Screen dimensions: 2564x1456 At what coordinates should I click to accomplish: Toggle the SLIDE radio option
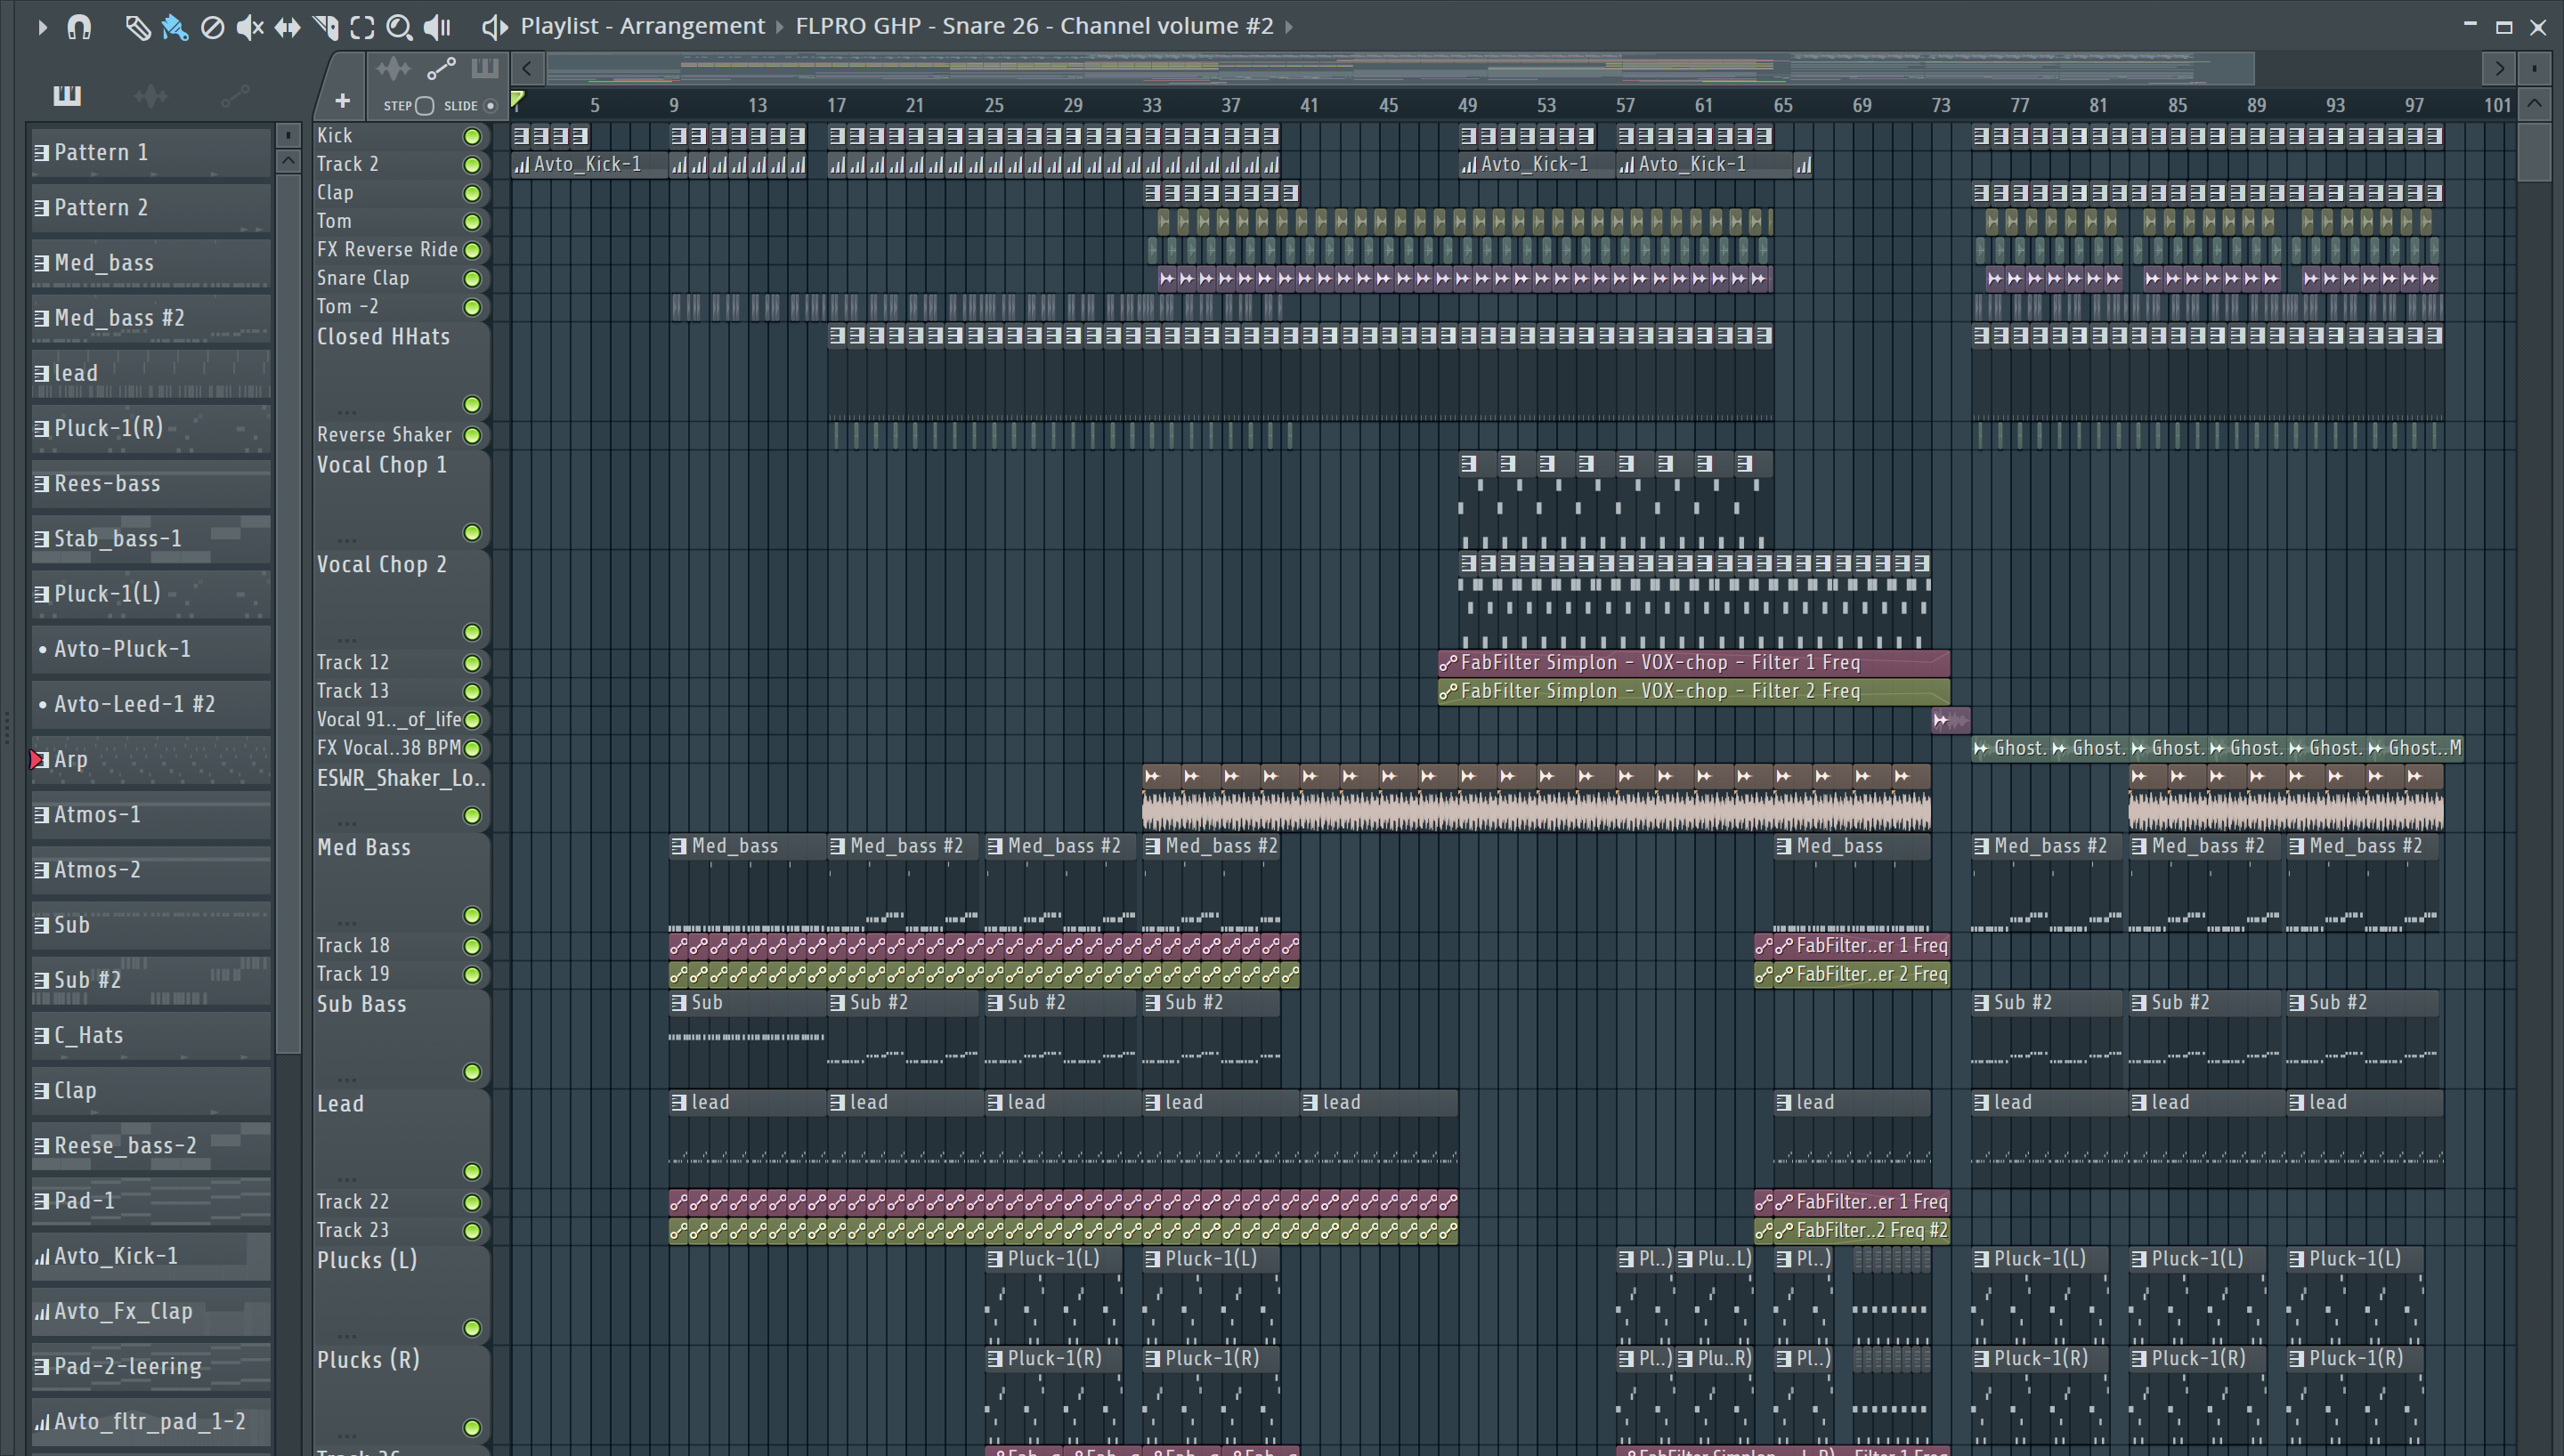pyautogui.click(x=490, y=105)
